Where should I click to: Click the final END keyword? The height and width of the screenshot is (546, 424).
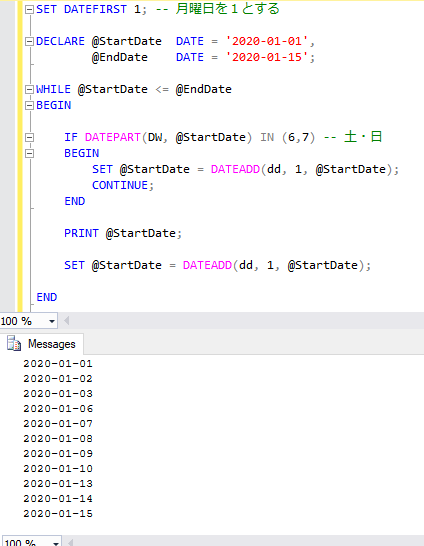point(47,297)
